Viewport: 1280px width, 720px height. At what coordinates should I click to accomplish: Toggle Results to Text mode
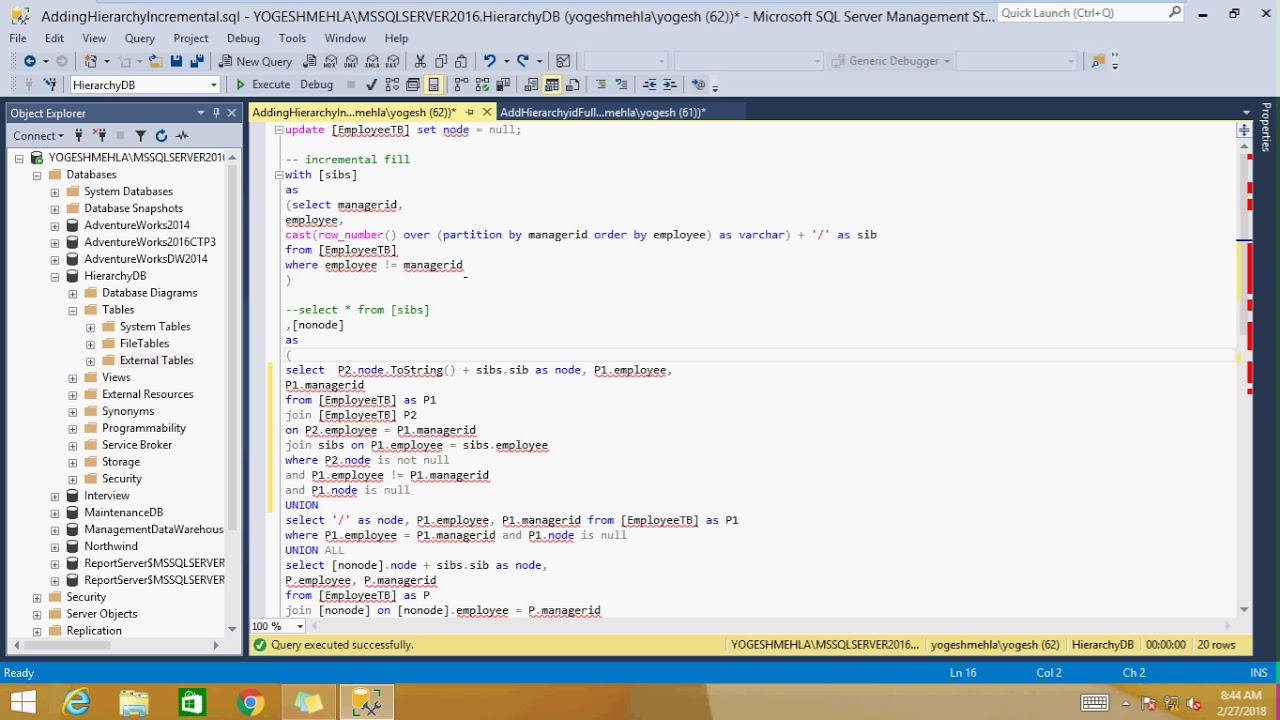(531, 85)
